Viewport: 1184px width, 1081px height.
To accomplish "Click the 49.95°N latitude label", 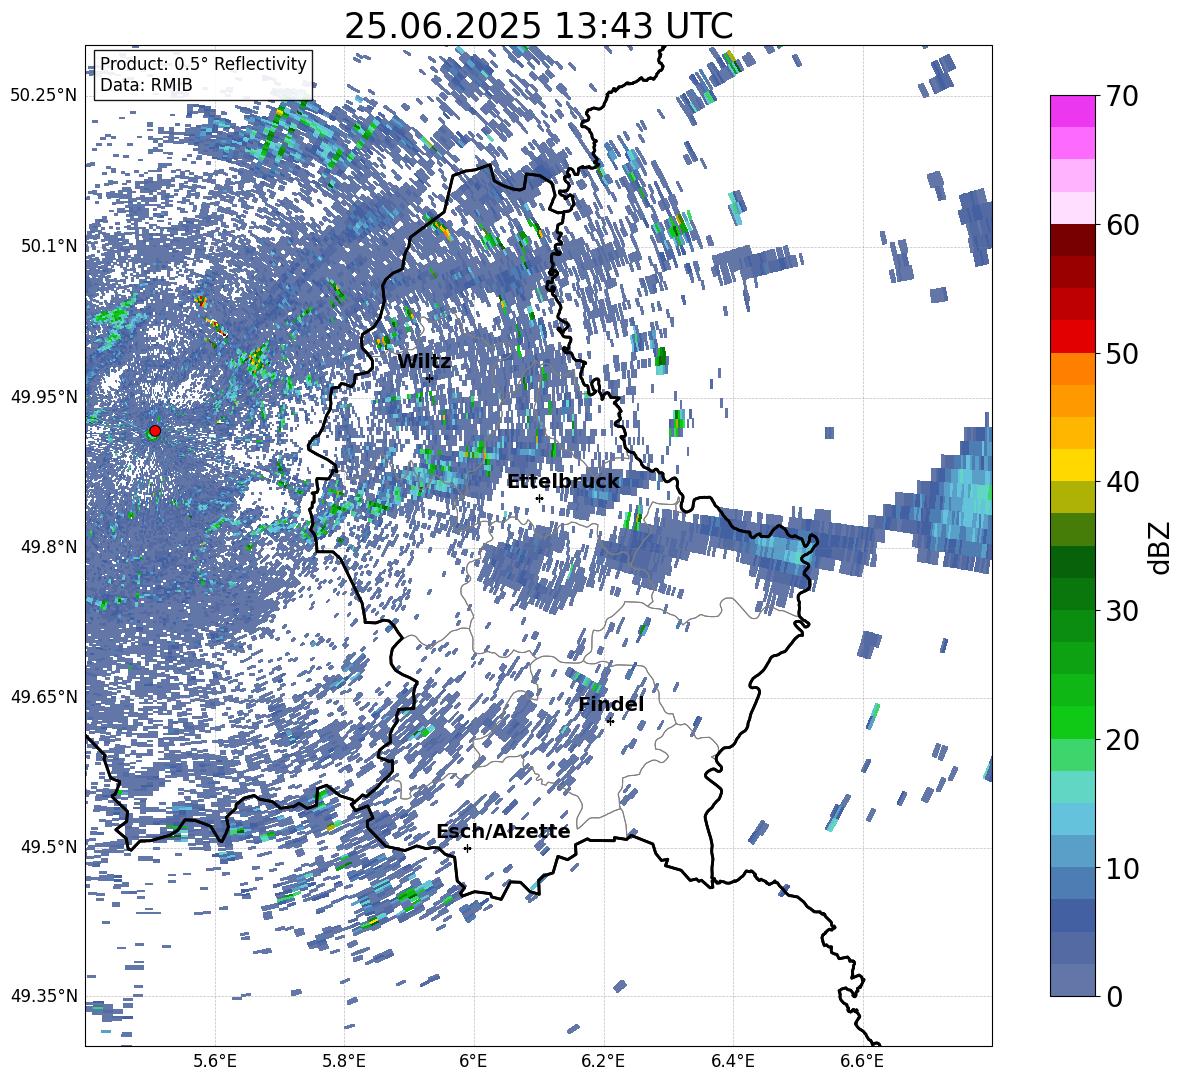I will point(44,396).
